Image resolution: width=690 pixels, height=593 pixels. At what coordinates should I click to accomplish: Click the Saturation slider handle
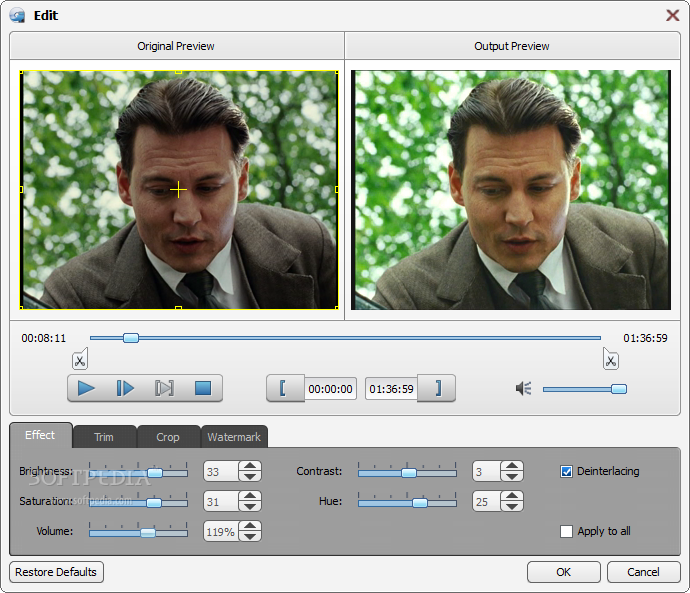(154, 503)
